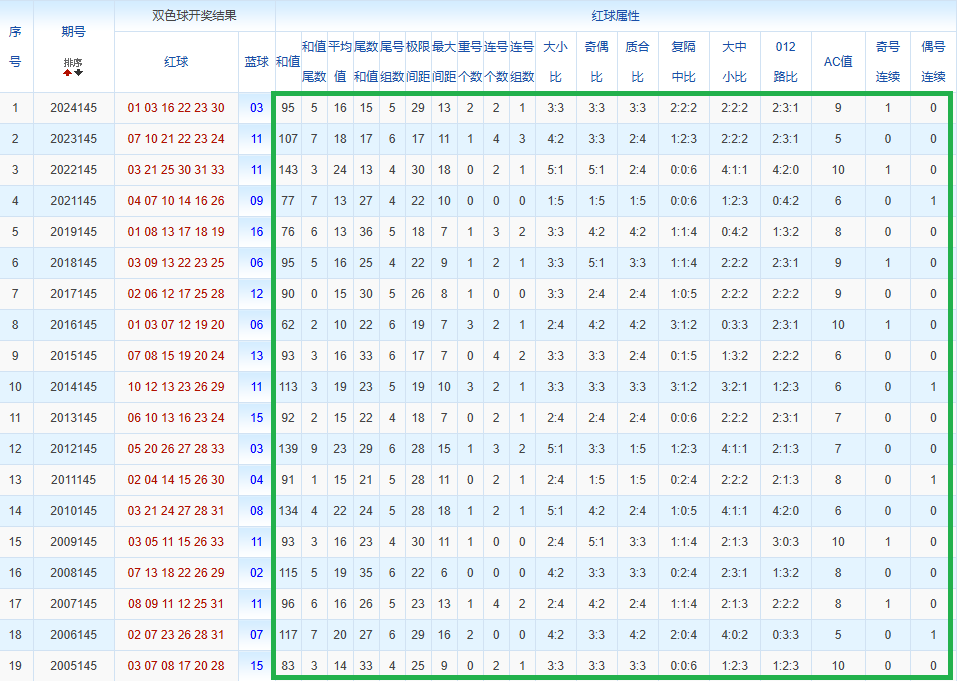Click 大中小比 value 4:0:2 in 2006145 row
Image resolution: width=958 pixels, height=681 pixels.
tap(734, 635)
